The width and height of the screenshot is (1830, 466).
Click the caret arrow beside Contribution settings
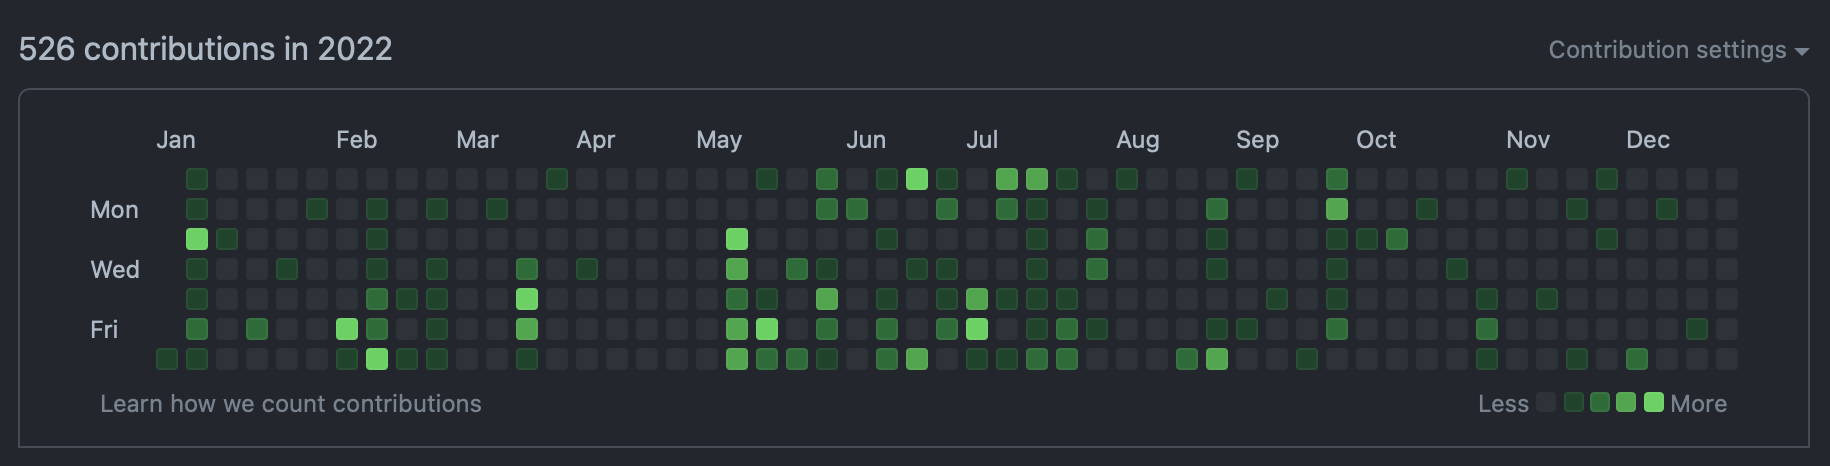(1802, 51)
